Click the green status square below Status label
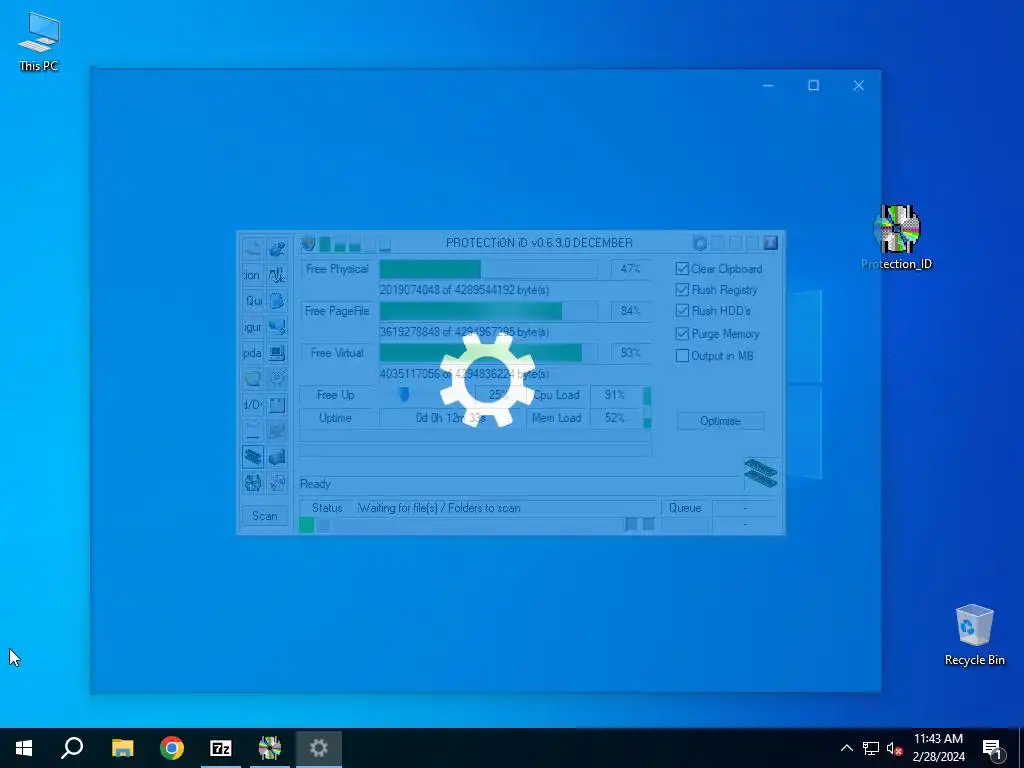Screen dimensions: 1024x768 306,524
